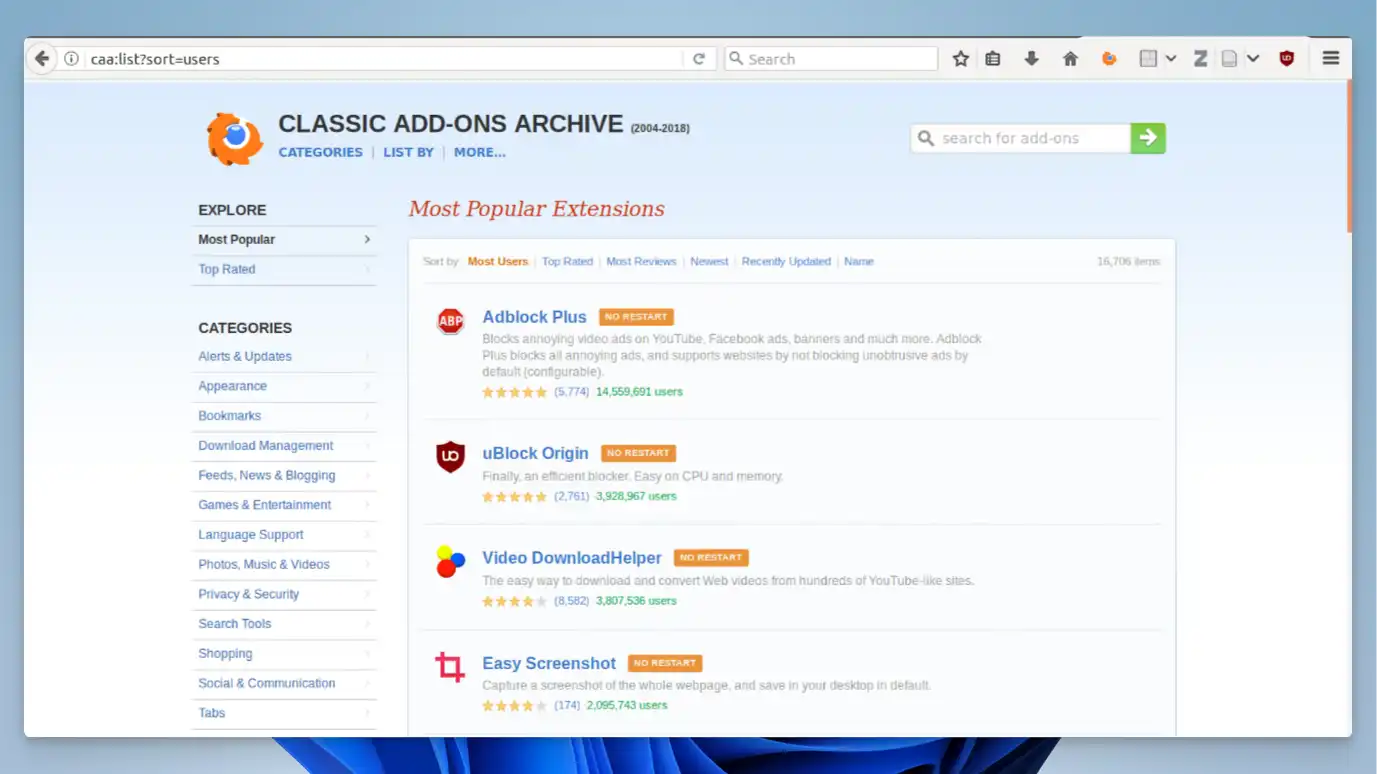This screenshot has width=1377, height=774.
Task: Click the home icon in the toolbar
Action: click(1070, 58)
